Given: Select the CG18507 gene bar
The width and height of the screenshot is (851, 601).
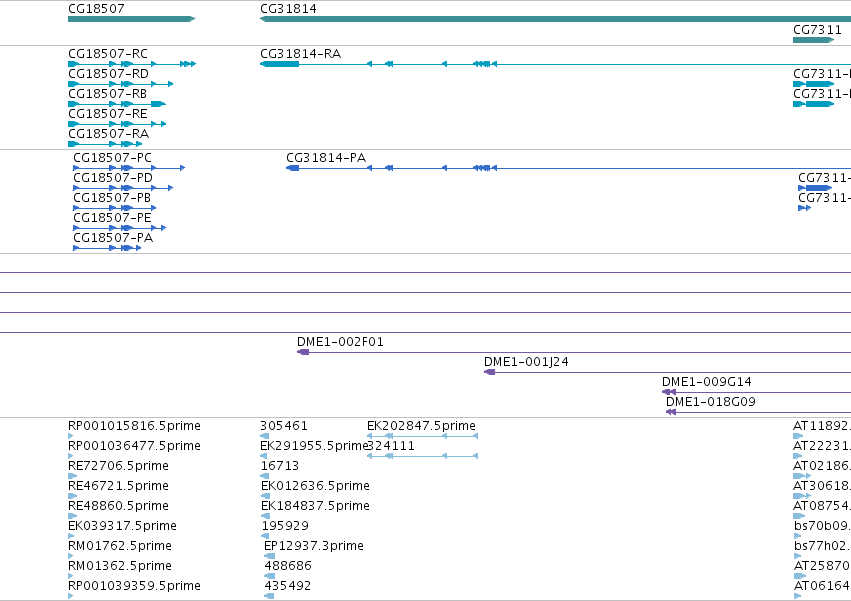Looking at the screenshot, I should 131,19.
